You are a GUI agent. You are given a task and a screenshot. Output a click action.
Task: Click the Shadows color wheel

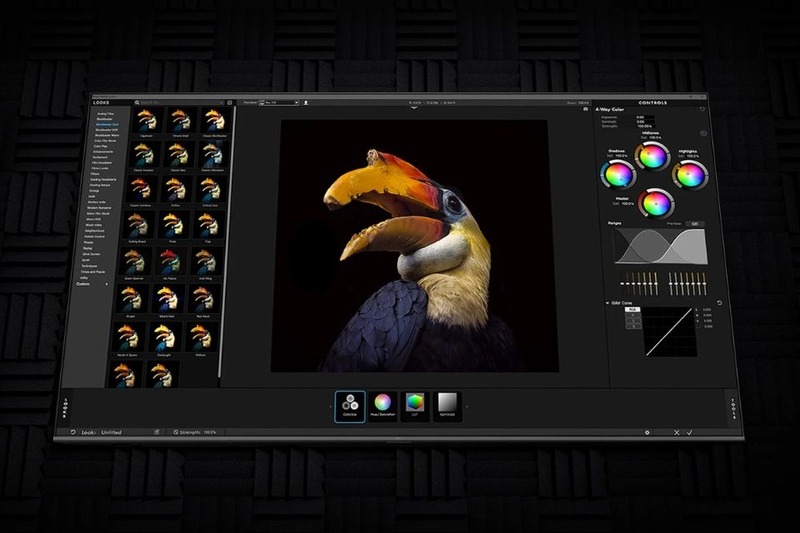coord(617,175)
